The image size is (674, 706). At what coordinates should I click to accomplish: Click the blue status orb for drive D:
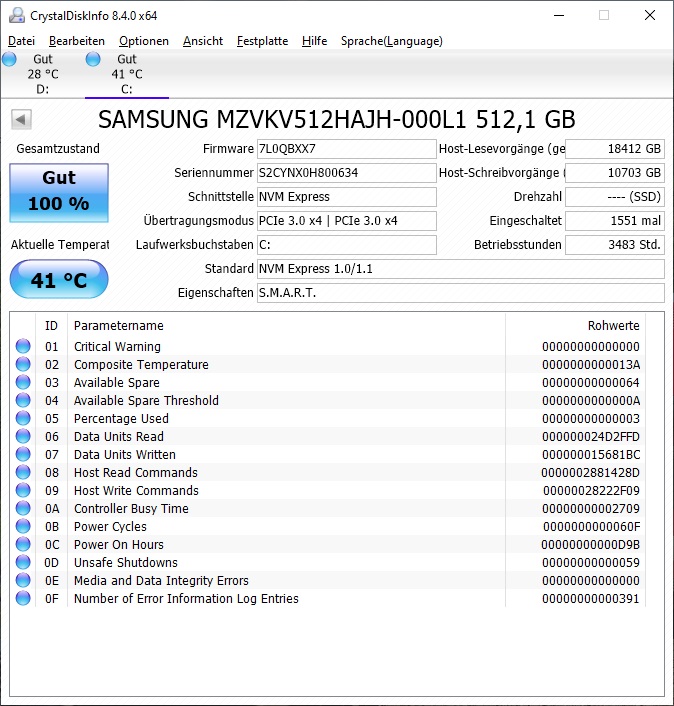9,59
